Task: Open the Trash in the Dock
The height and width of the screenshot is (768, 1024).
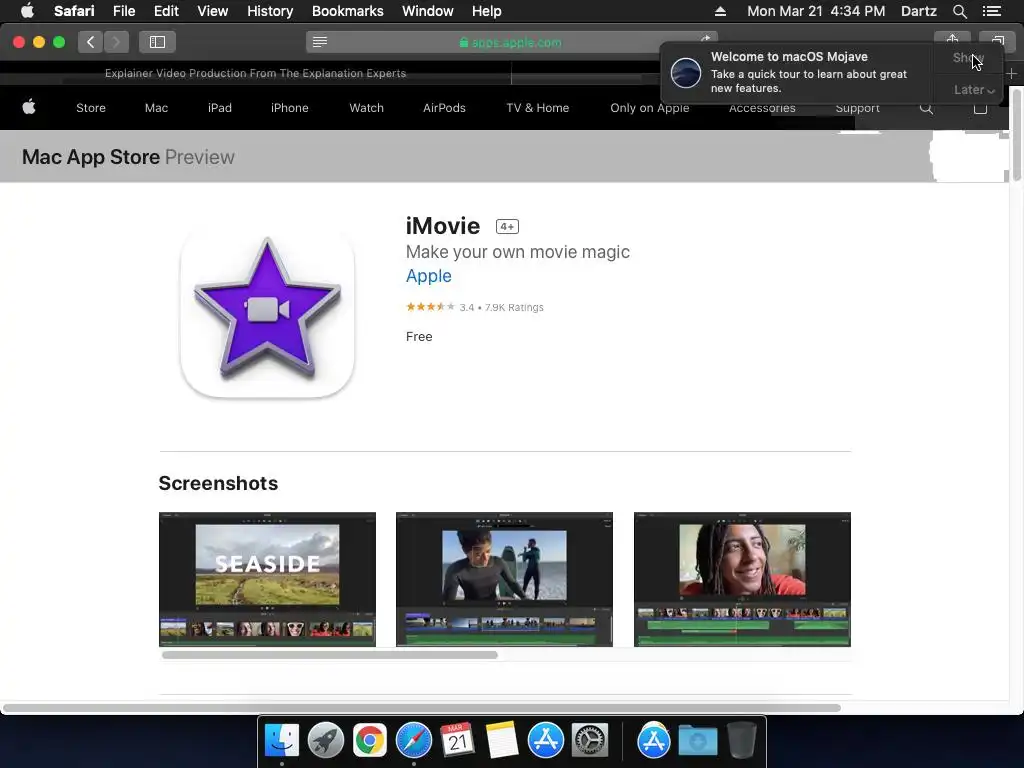Action: (x=741, y=741)
